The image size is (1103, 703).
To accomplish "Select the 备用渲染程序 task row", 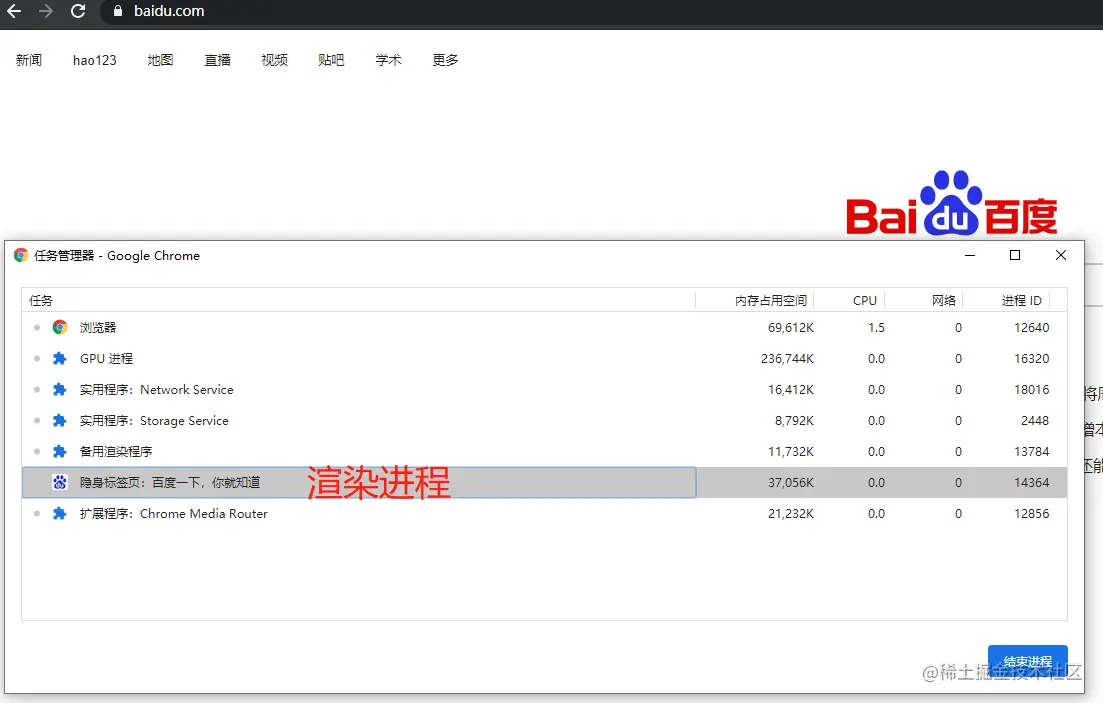I will 544,451.
